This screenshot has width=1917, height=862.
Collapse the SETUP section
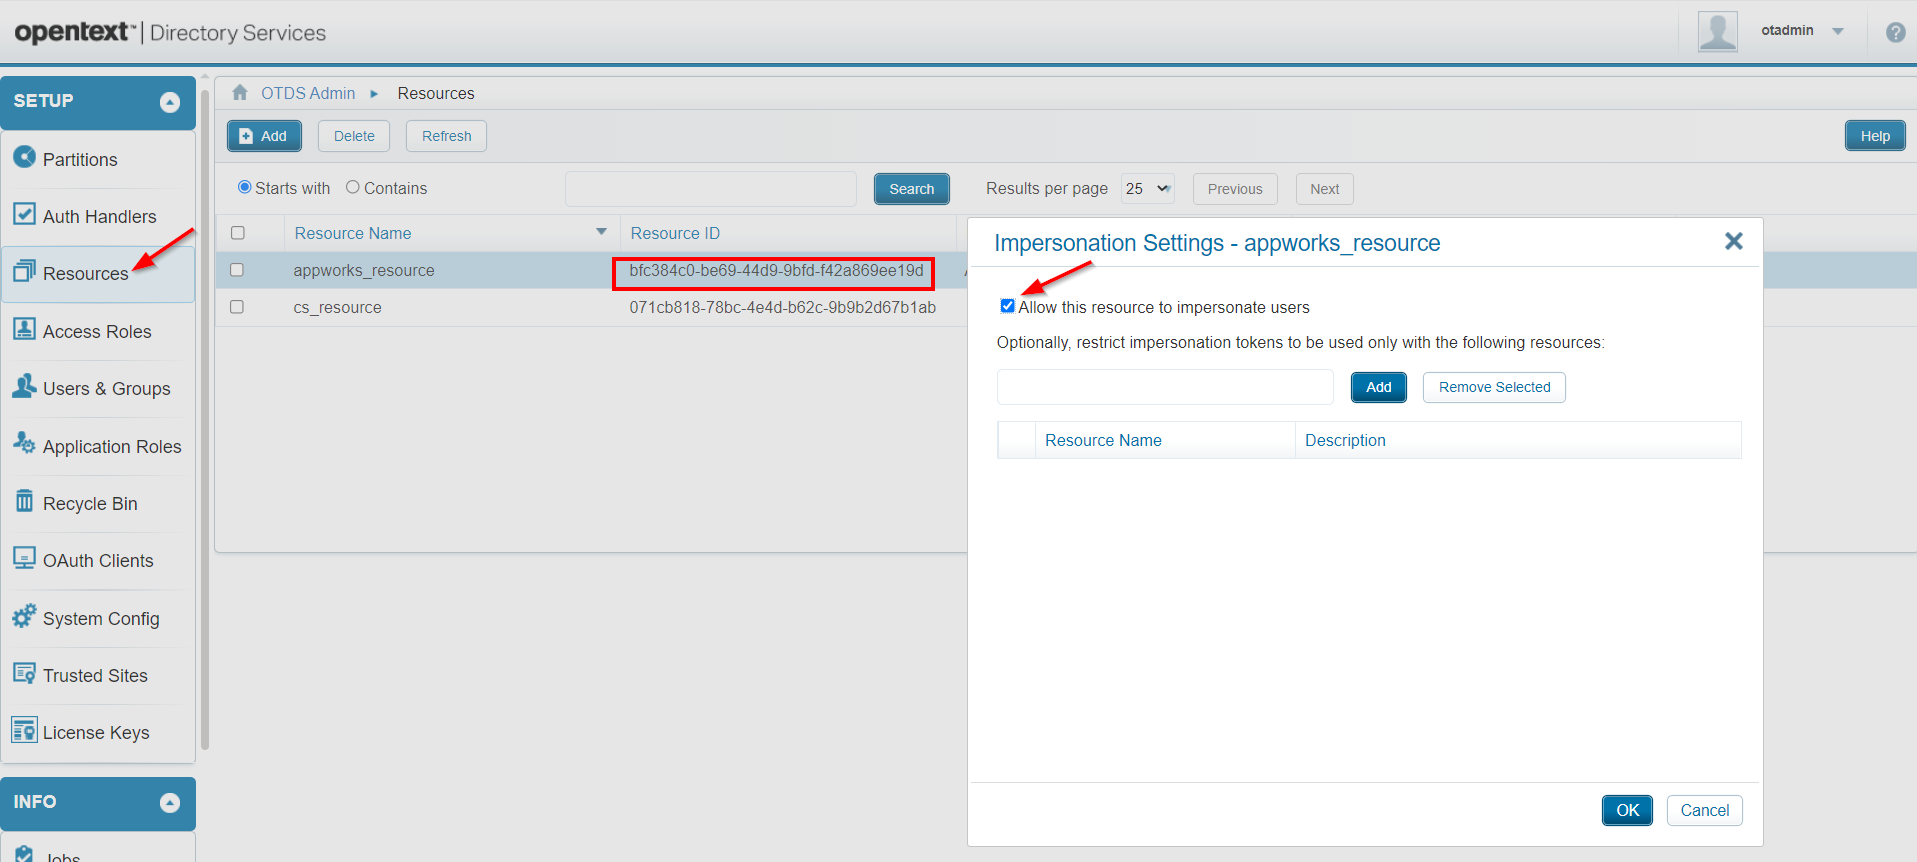click(170, 102)
